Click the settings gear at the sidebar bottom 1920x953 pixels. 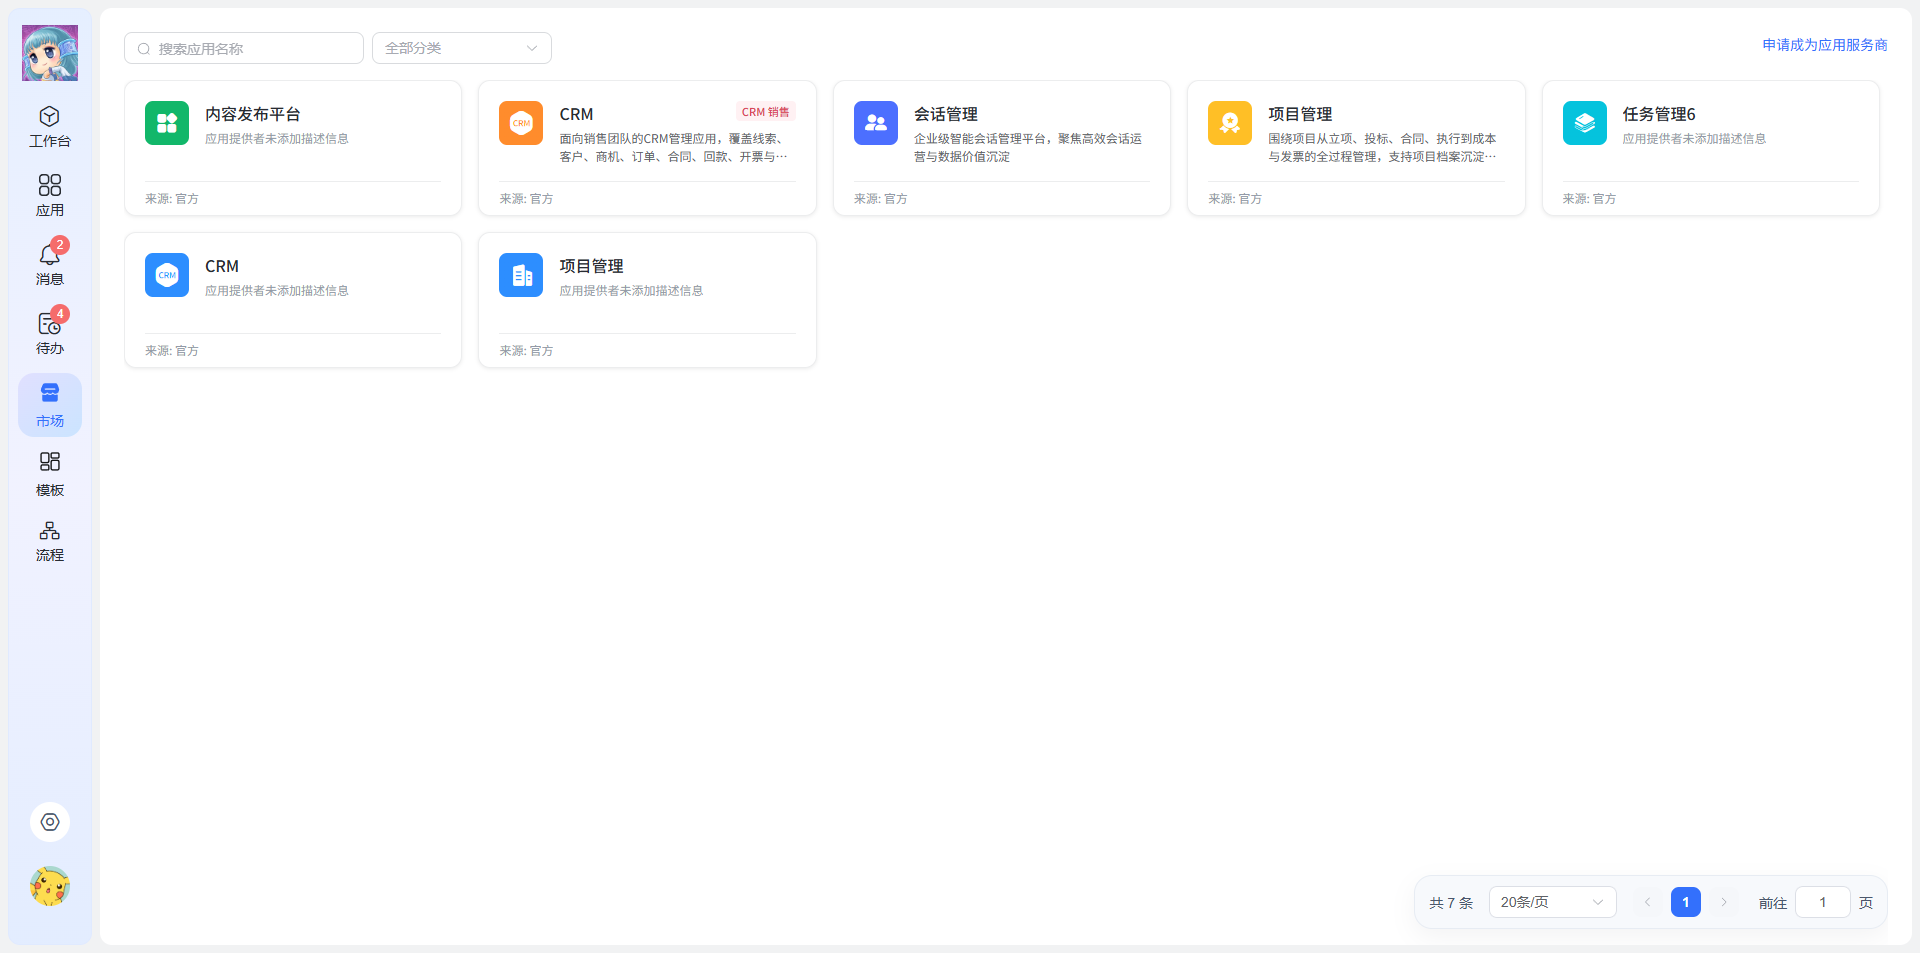[x=50, y=822]
